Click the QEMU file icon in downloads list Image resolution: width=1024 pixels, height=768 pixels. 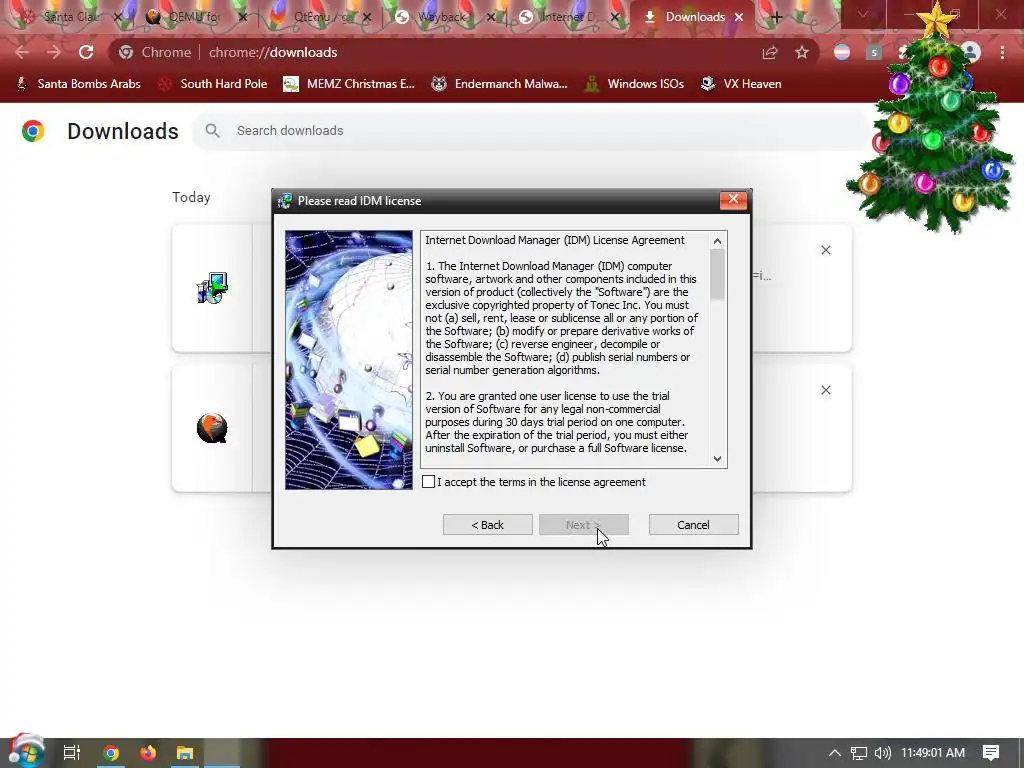tap(212, 428)
